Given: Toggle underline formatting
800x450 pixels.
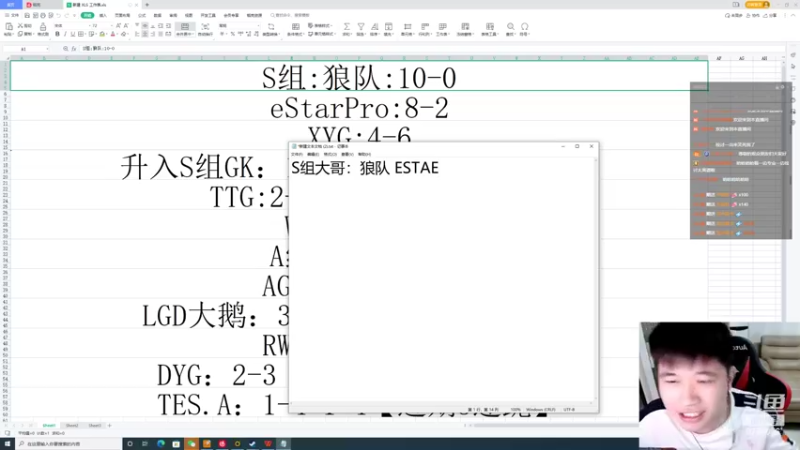Looking at the screenshot, I should [x=72, y=34].
